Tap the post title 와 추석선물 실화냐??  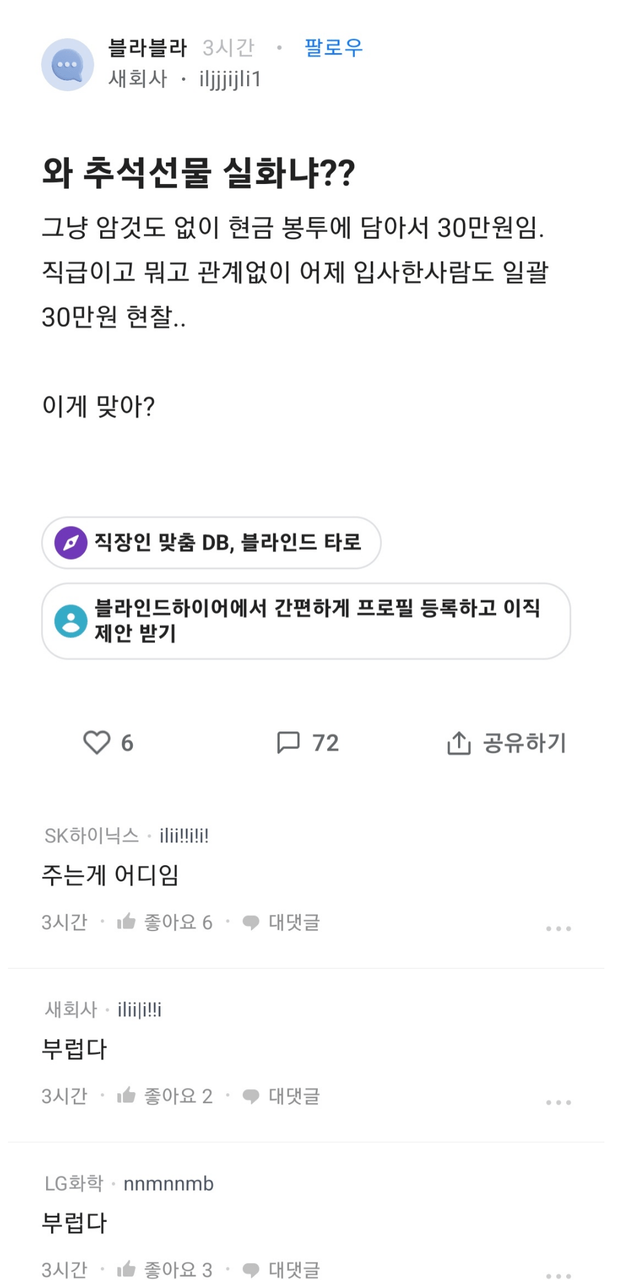click(197, 174)
